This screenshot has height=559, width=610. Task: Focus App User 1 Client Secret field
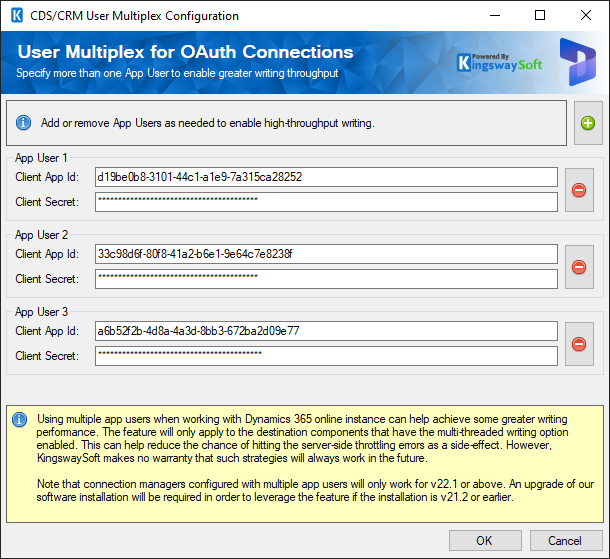coord(326,202)
